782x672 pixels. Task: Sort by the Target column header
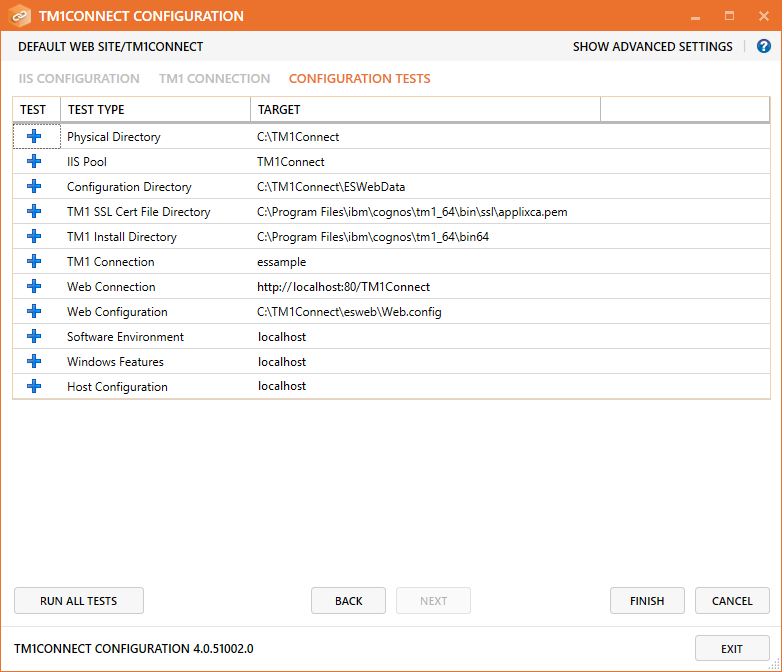425,109
